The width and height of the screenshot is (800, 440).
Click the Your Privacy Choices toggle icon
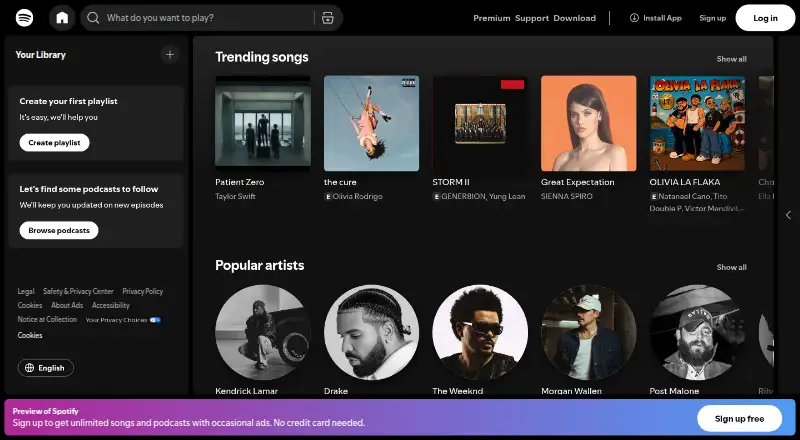(x=155, y=320)
